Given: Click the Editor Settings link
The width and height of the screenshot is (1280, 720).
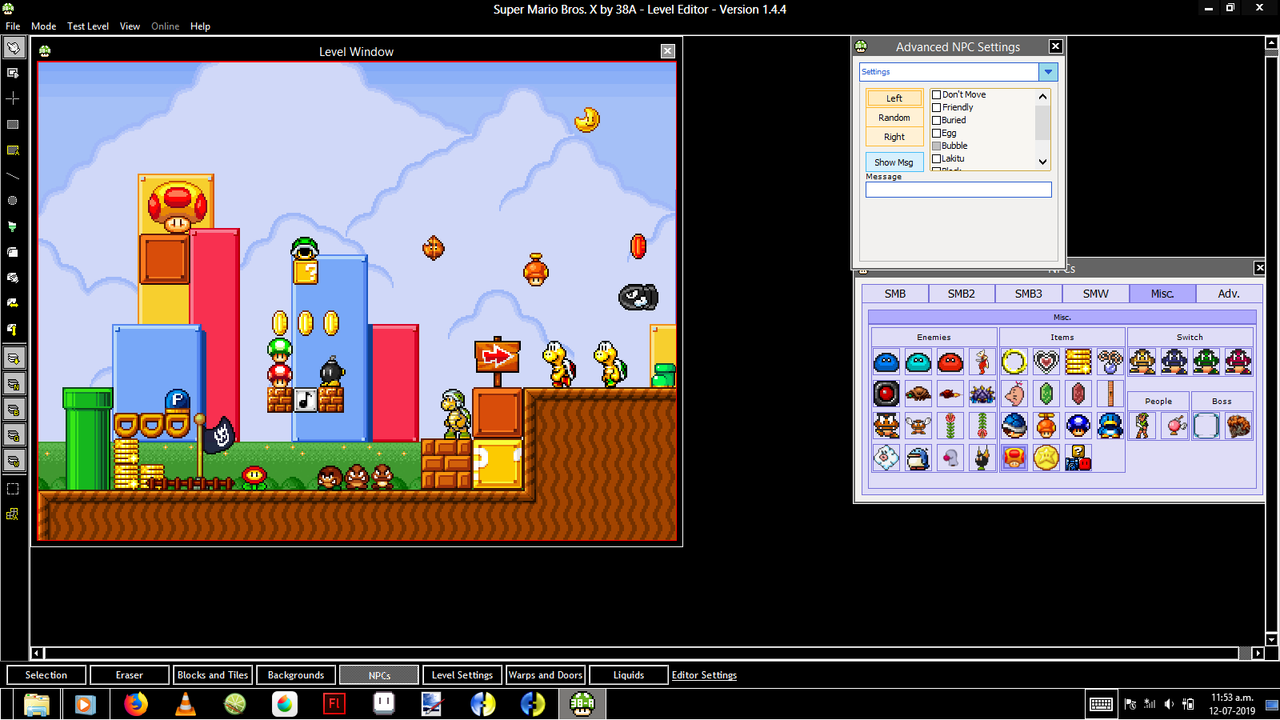Looking at the screenshot, I should click(704, 675).
